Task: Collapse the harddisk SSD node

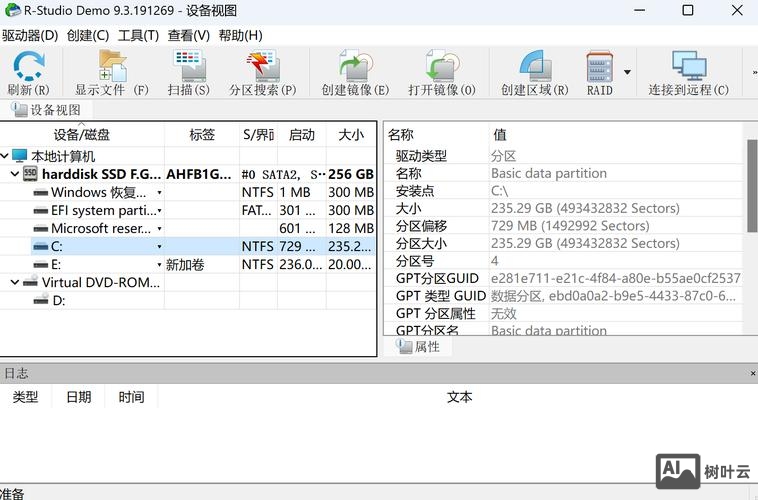Action: pyautogui.click(x=15, y=174)
